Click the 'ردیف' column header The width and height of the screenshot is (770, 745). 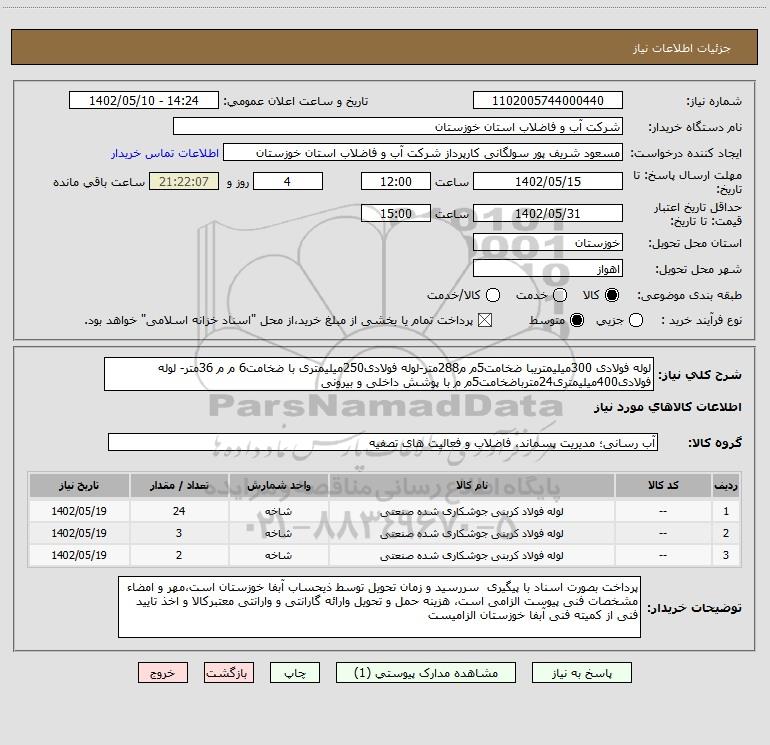(x=726, y=485)
